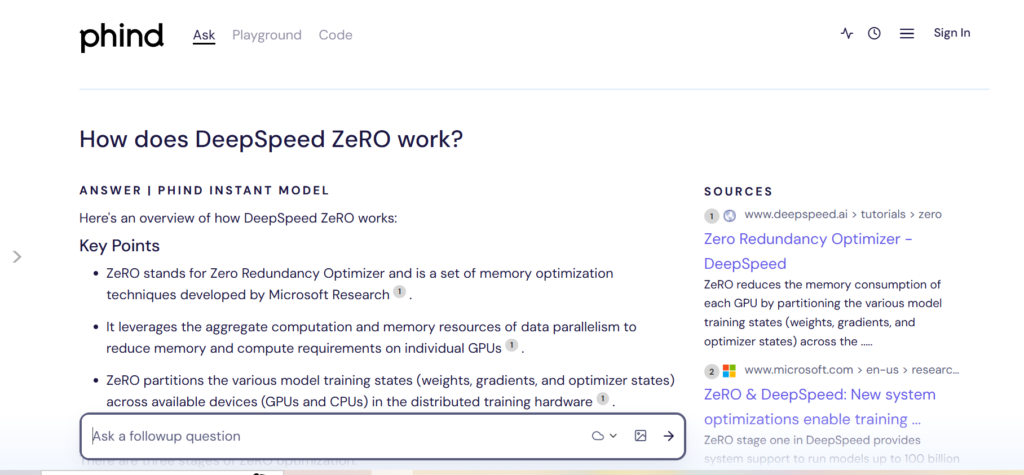Click source number 1 badge in Sources

tap(711, 216)
